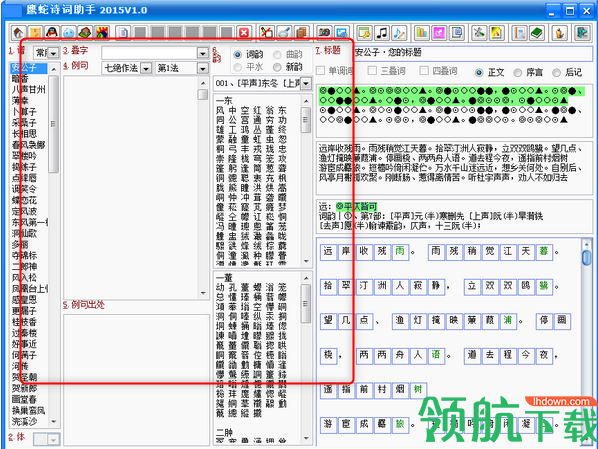Click the poem grid vertical scrollbar thumb
The image size is (598, 449).
pyautogui.click(x=586, y=258)
